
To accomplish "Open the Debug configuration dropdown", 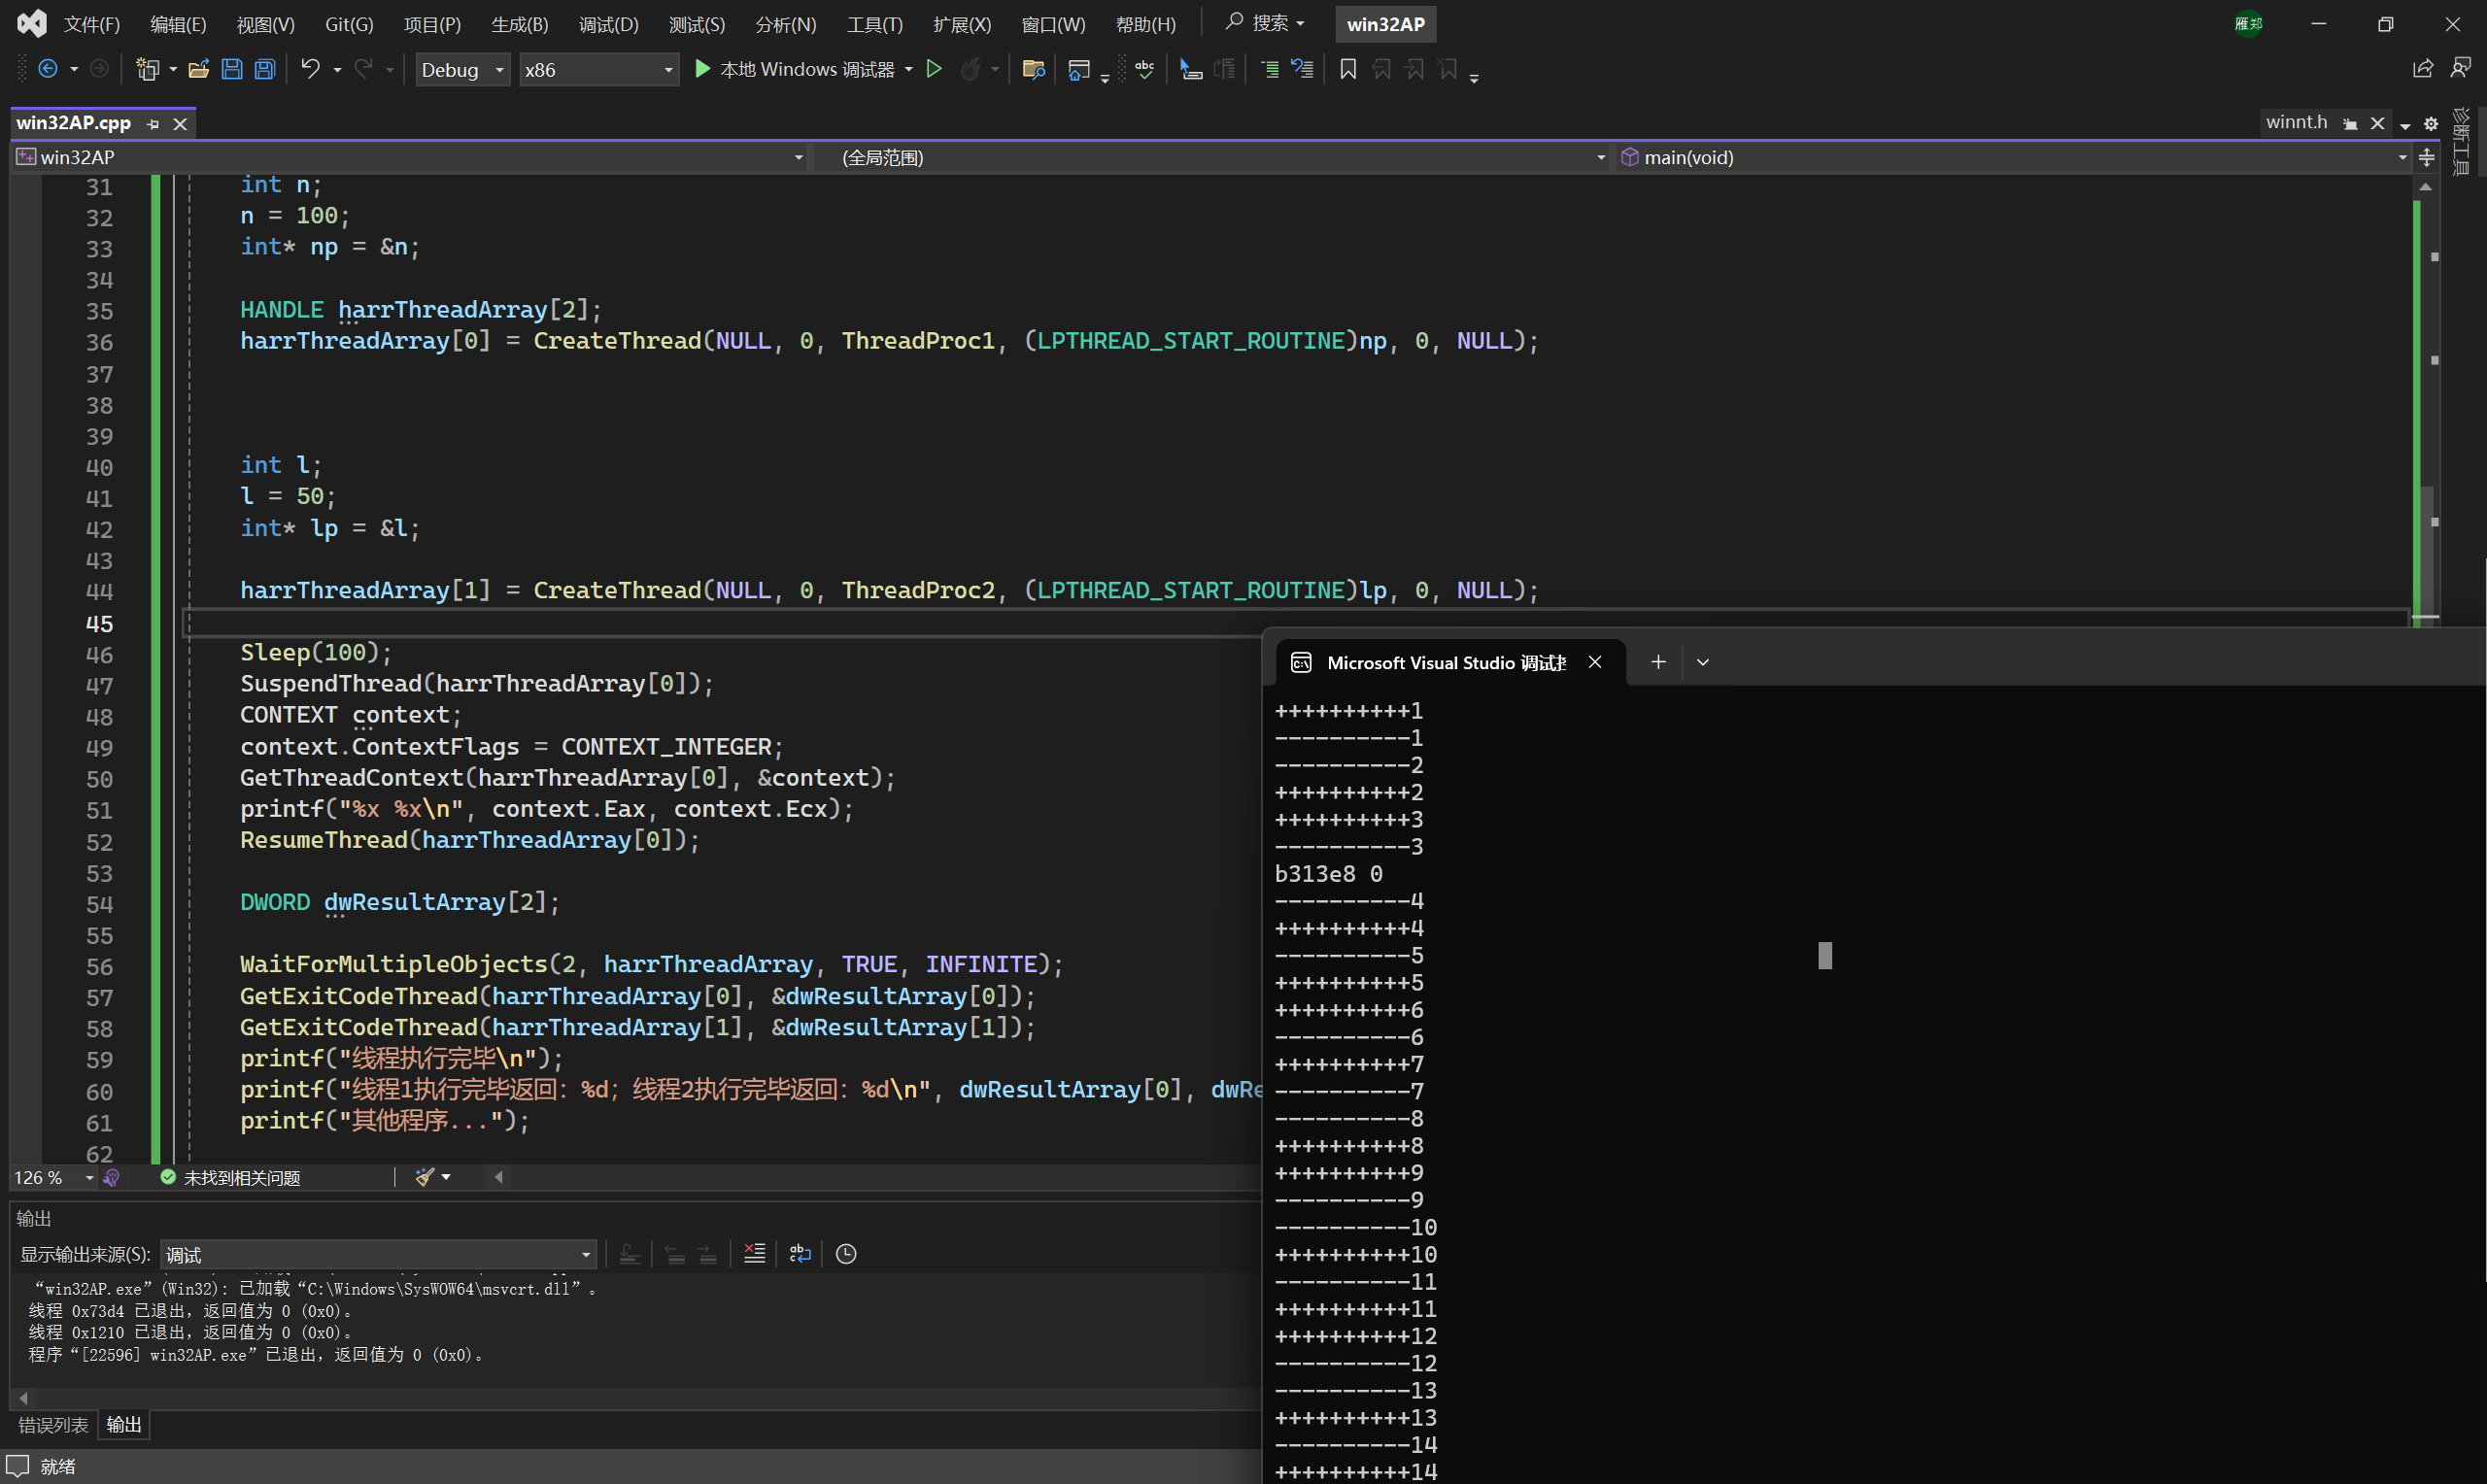I will pos(462,69).
